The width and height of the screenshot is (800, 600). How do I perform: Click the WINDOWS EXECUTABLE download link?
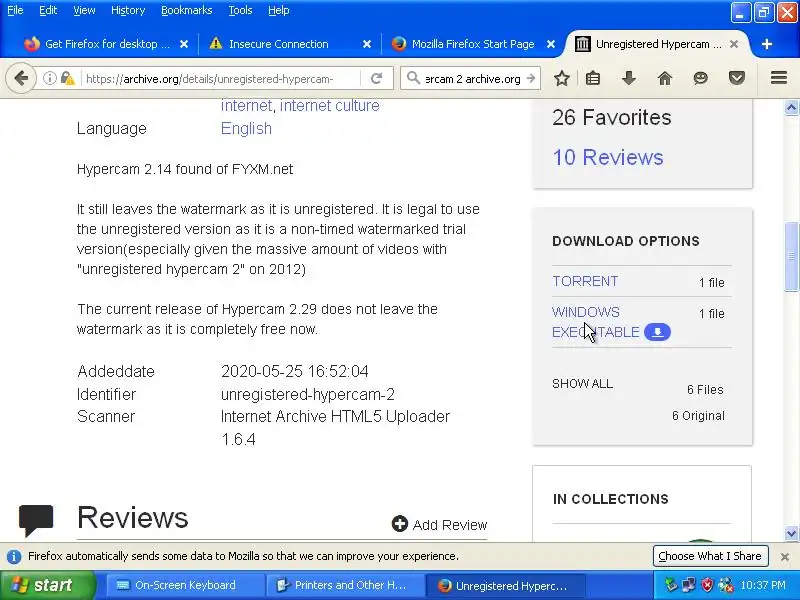[x=595, y=322]
